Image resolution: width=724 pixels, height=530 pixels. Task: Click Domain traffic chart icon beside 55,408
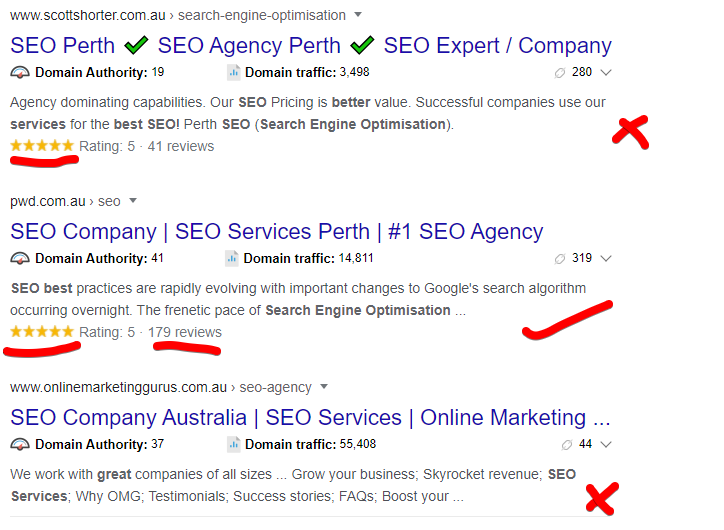click(x=234, y=445)
